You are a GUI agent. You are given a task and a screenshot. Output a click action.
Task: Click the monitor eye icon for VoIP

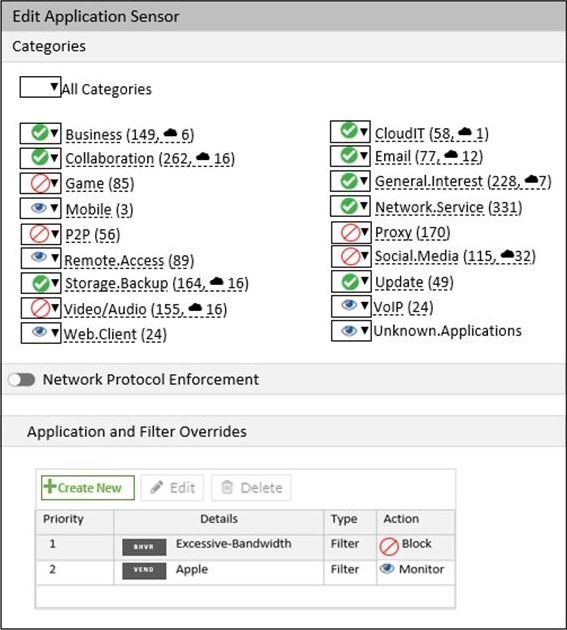[x=349, y=305]
